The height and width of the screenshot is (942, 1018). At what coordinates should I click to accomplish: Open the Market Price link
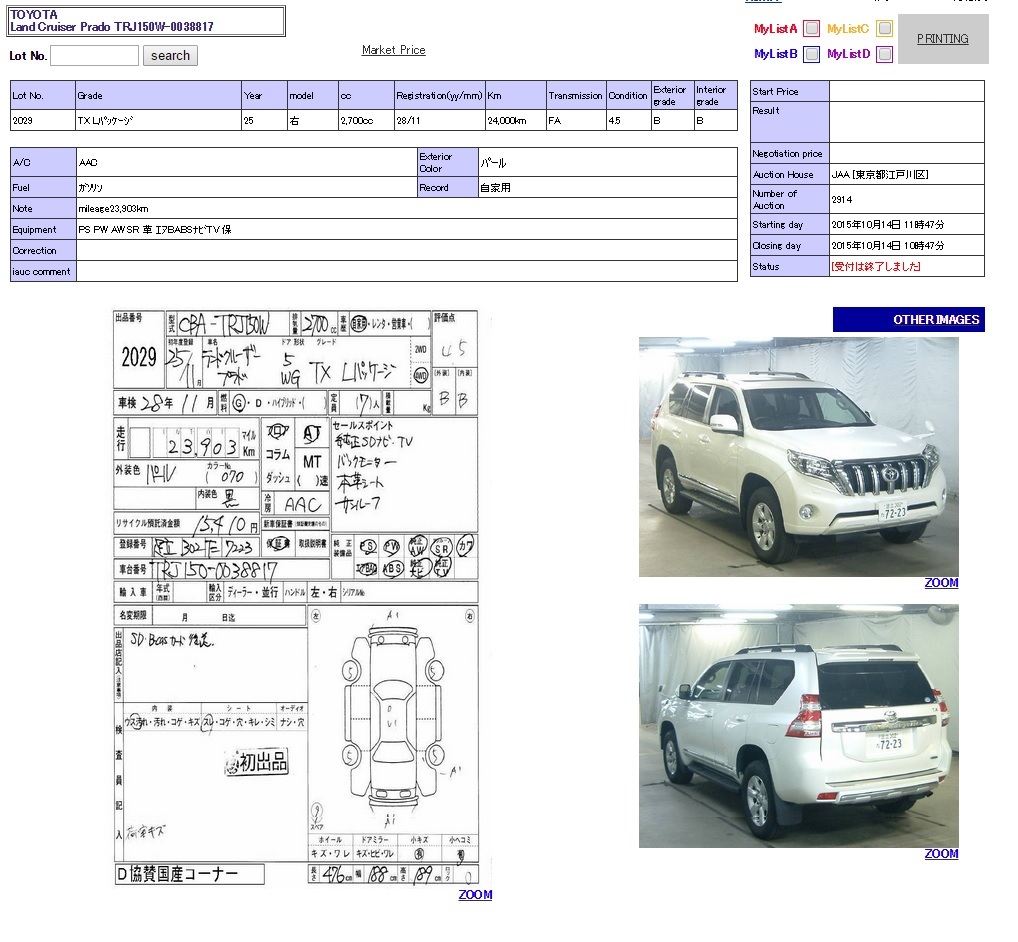pyautogui.click(x=393, y=50)
